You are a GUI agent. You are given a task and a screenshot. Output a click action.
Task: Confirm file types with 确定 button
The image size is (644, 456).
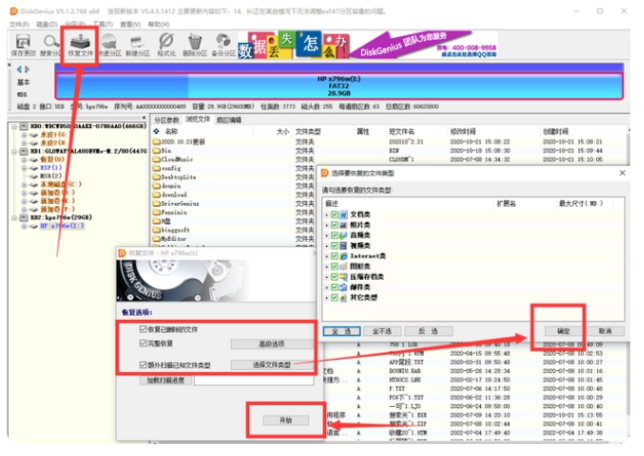563,331
